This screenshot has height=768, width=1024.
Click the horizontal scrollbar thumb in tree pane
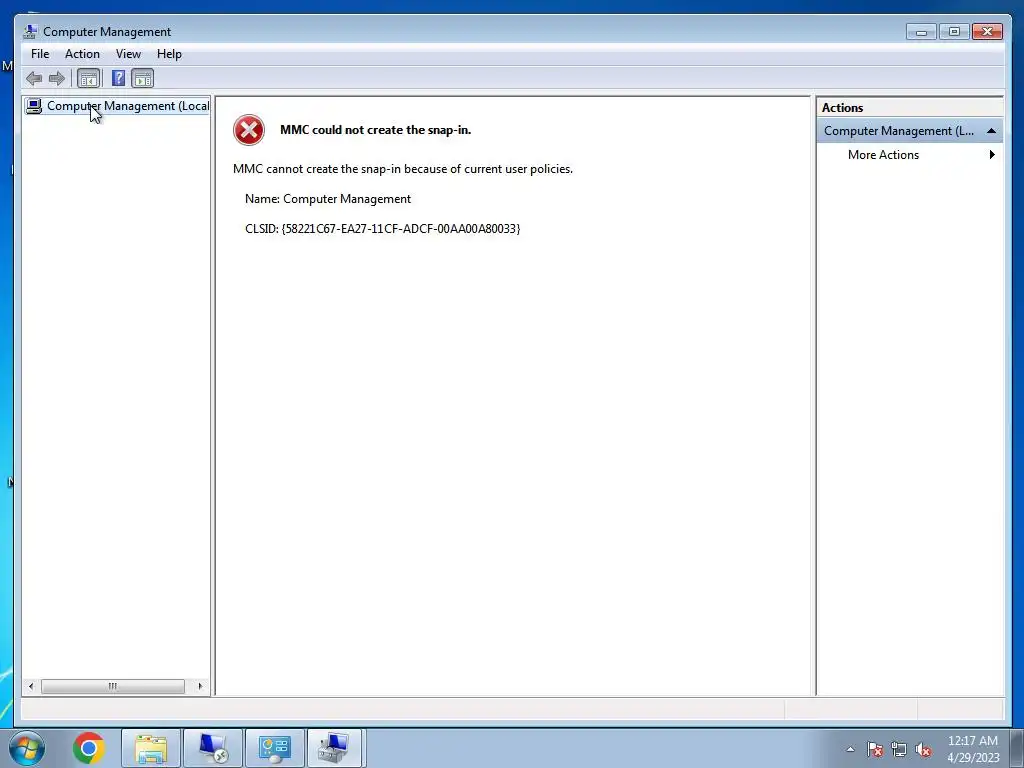(x=112, y=686)
